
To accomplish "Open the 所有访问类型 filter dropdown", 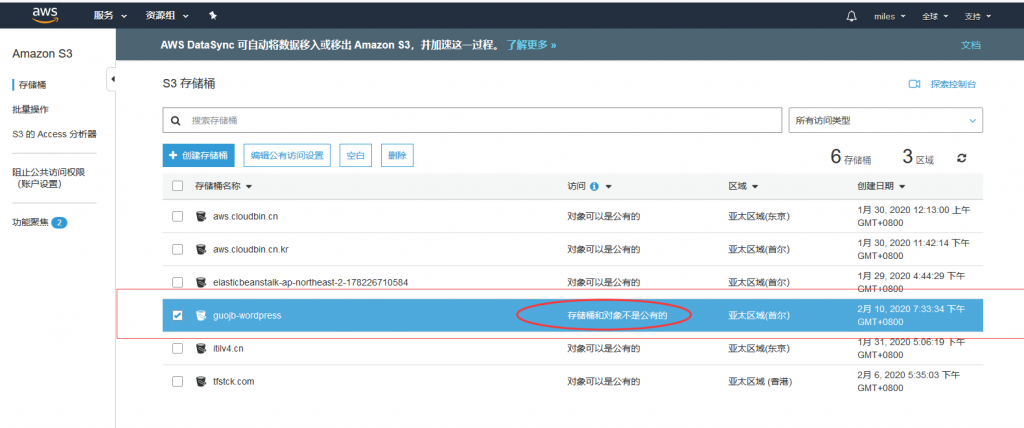I will coord(886,121).
